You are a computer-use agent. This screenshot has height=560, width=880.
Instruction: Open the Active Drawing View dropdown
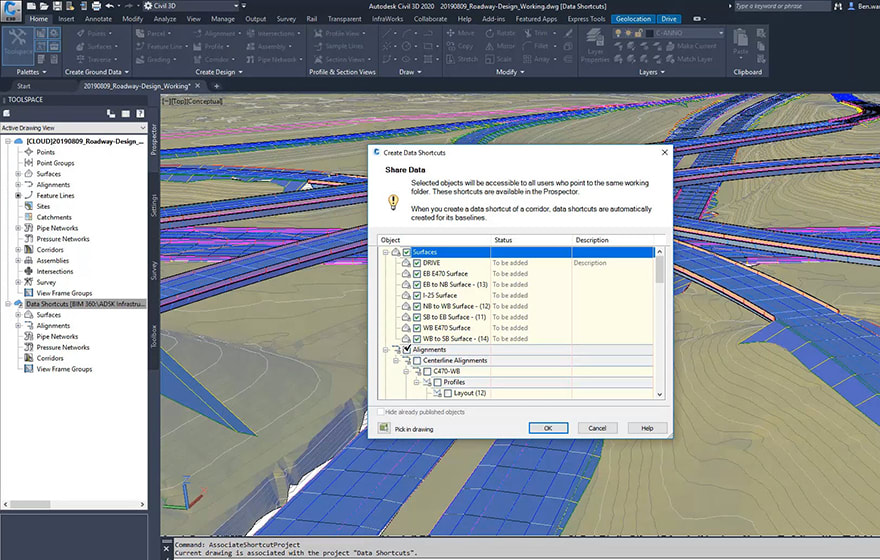point(74,128)
